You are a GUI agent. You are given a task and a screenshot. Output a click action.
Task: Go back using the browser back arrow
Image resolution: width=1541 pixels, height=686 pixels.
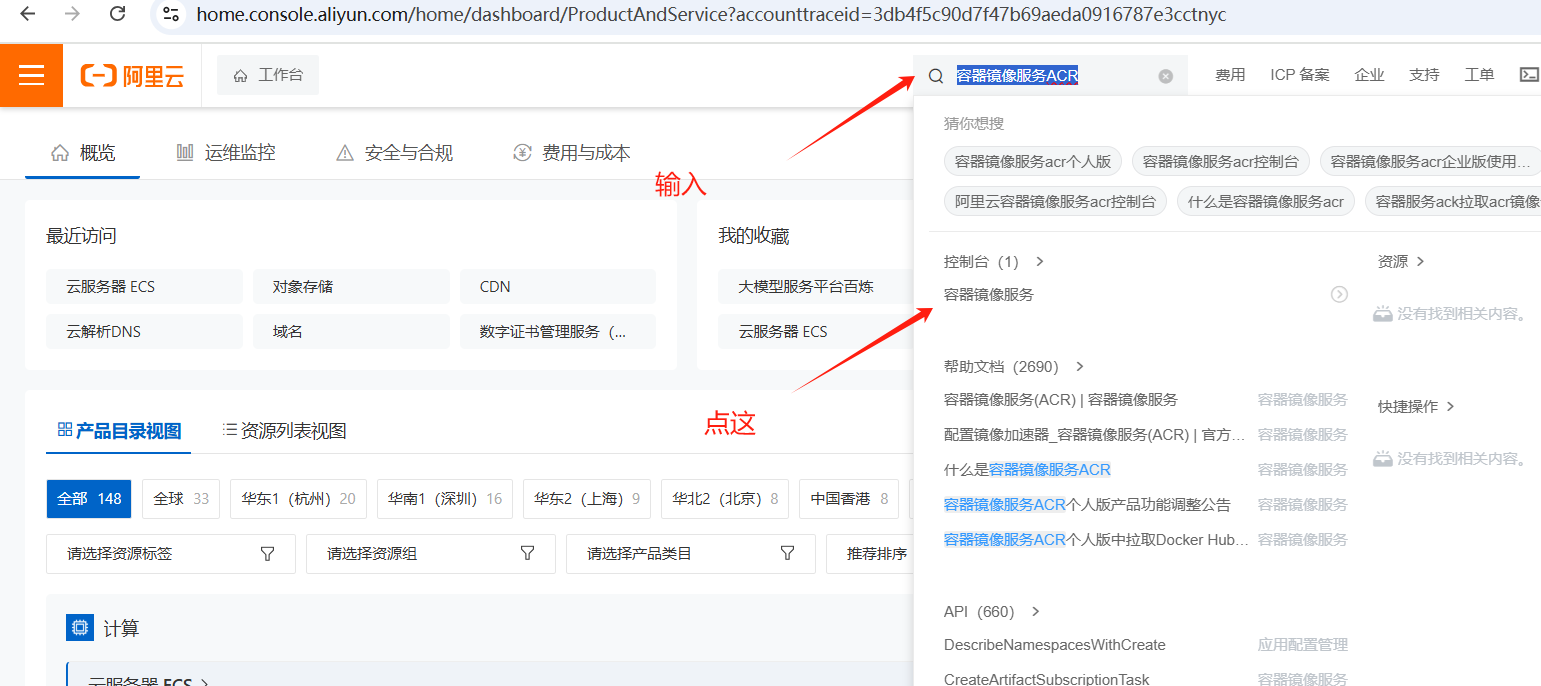tap(28, 14)
